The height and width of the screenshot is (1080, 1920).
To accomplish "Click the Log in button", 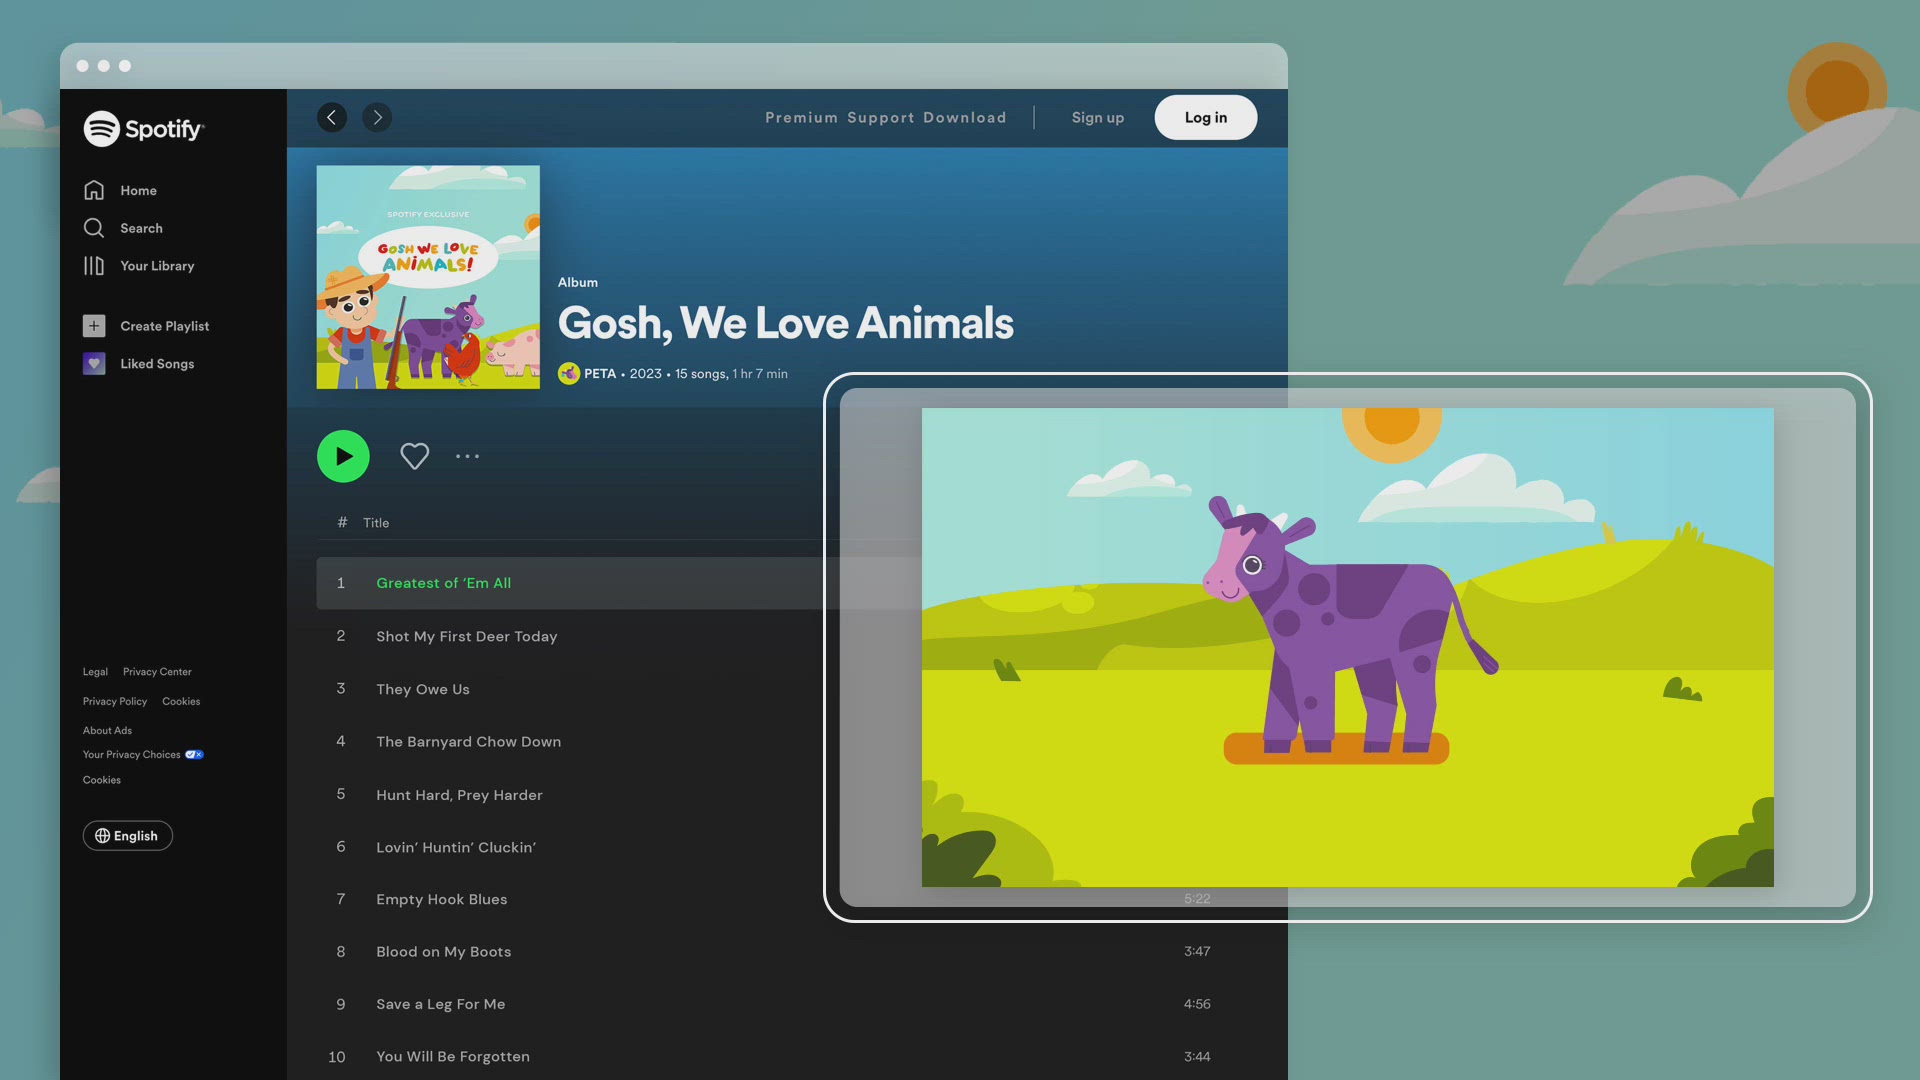I will point(1205,117).
